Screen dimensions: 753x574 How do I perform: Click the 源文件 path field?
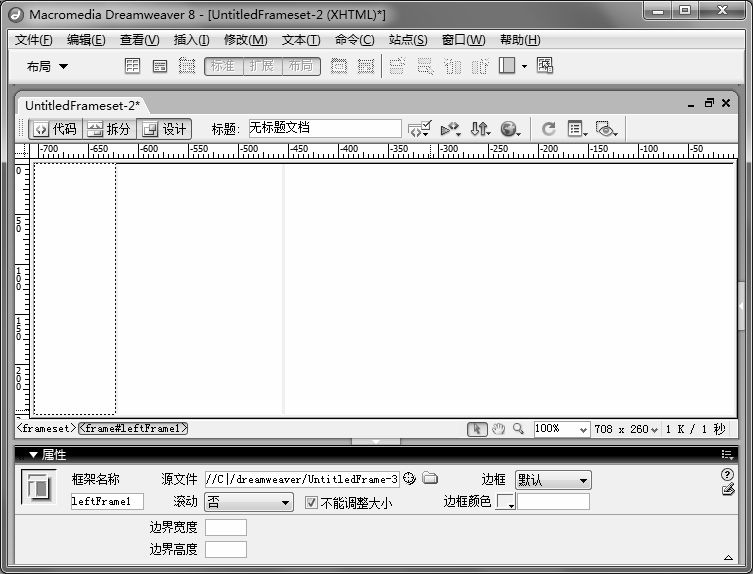302,479
